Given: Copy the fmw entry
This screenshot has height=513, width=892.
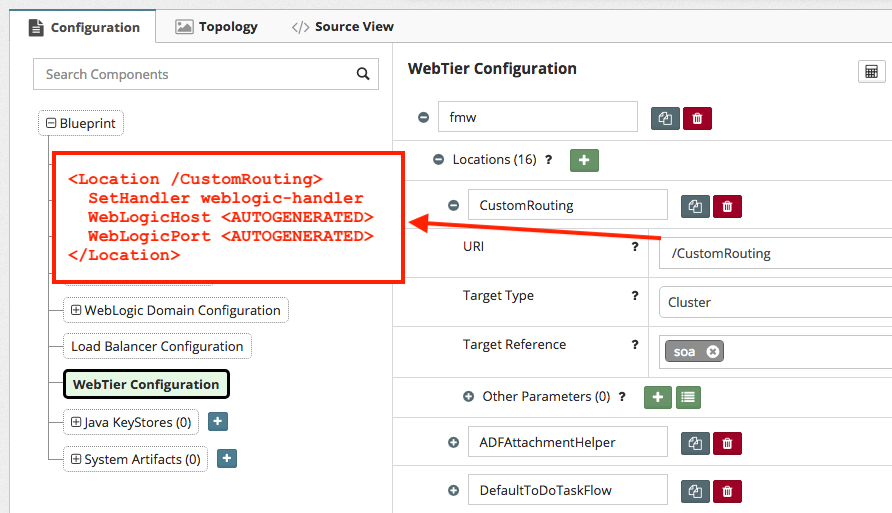Looking at the screenshot, I should (665, 118).
